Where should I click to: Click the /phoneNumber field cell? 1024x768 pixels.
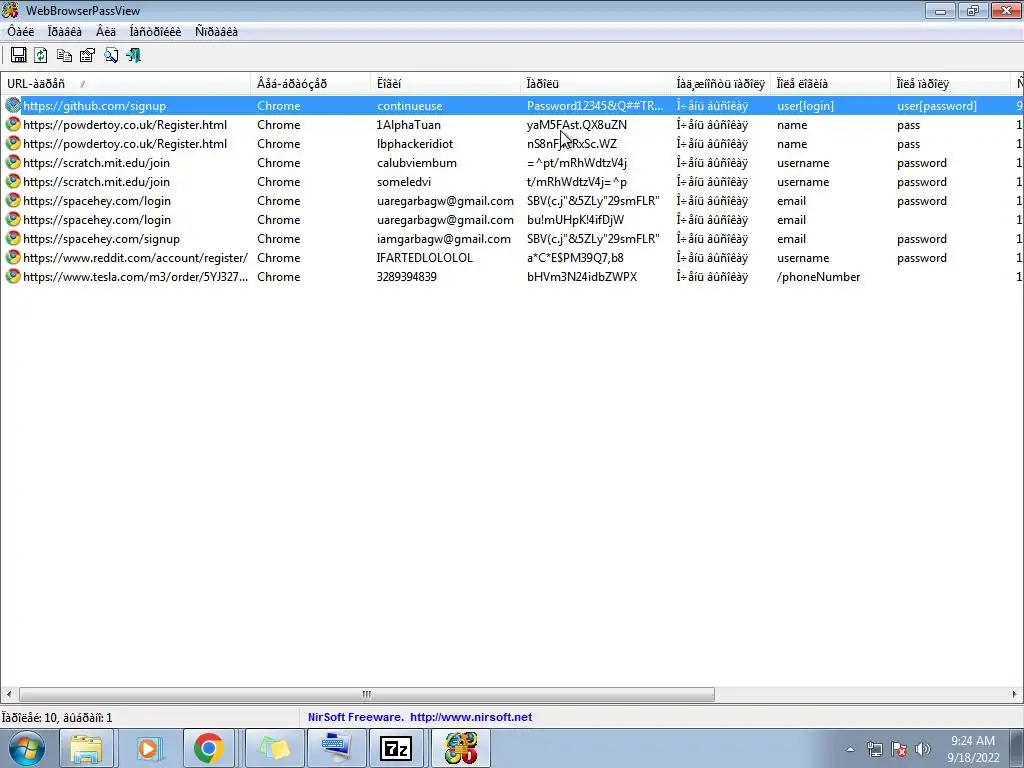818,276
